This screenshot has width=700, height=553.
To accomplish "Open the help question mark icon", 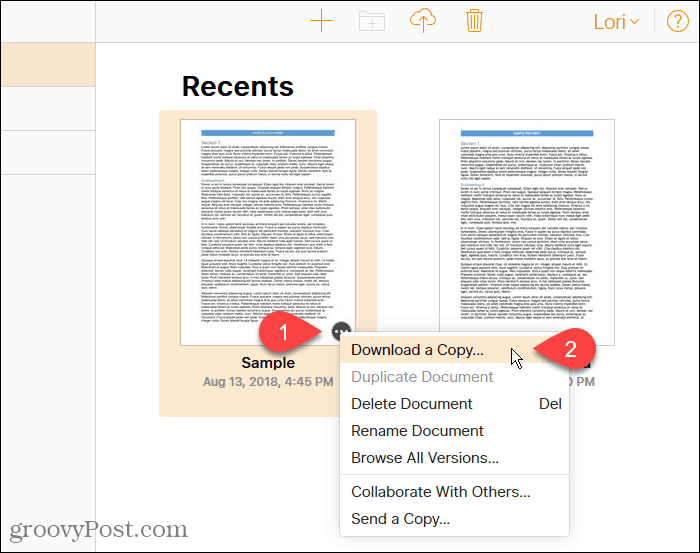I will point(677,21).
